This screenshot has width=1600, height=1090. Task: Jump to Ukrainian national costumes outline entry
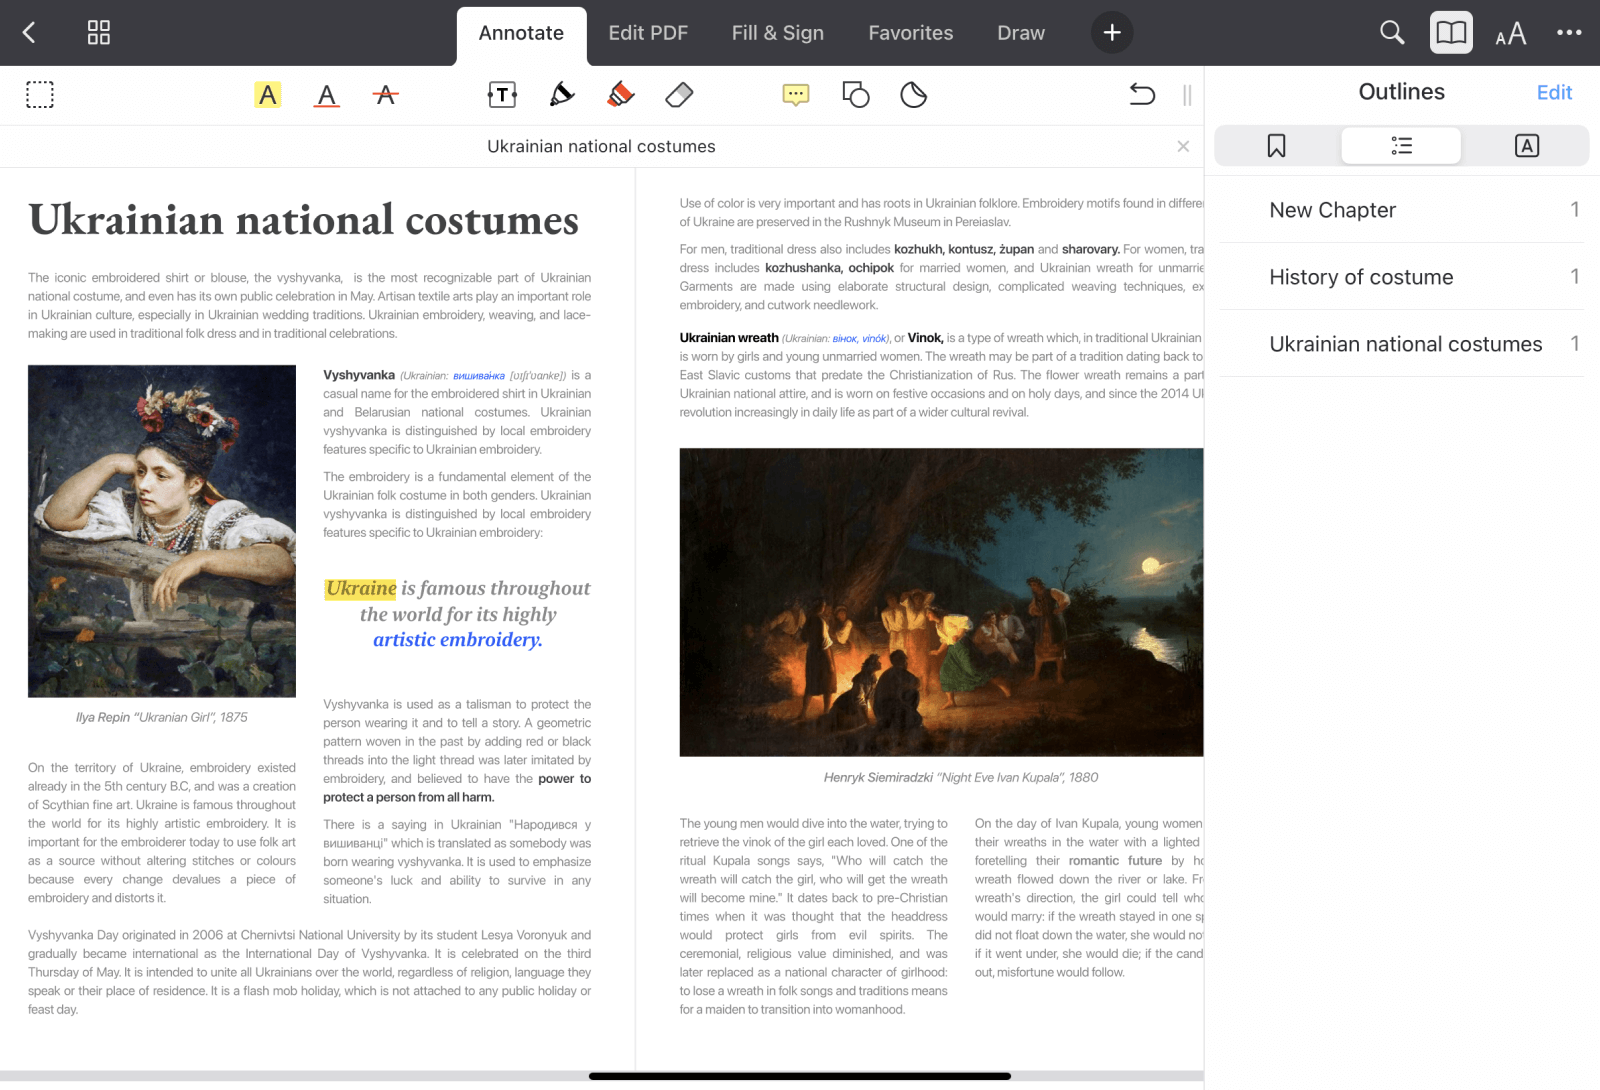1401,344
